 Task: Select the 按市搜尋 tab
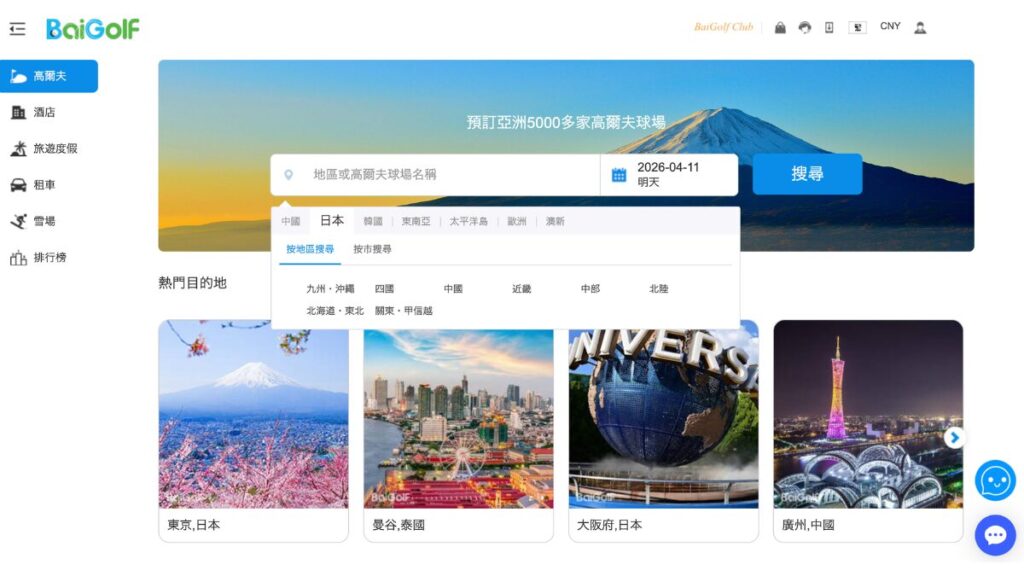coord(372,249)
